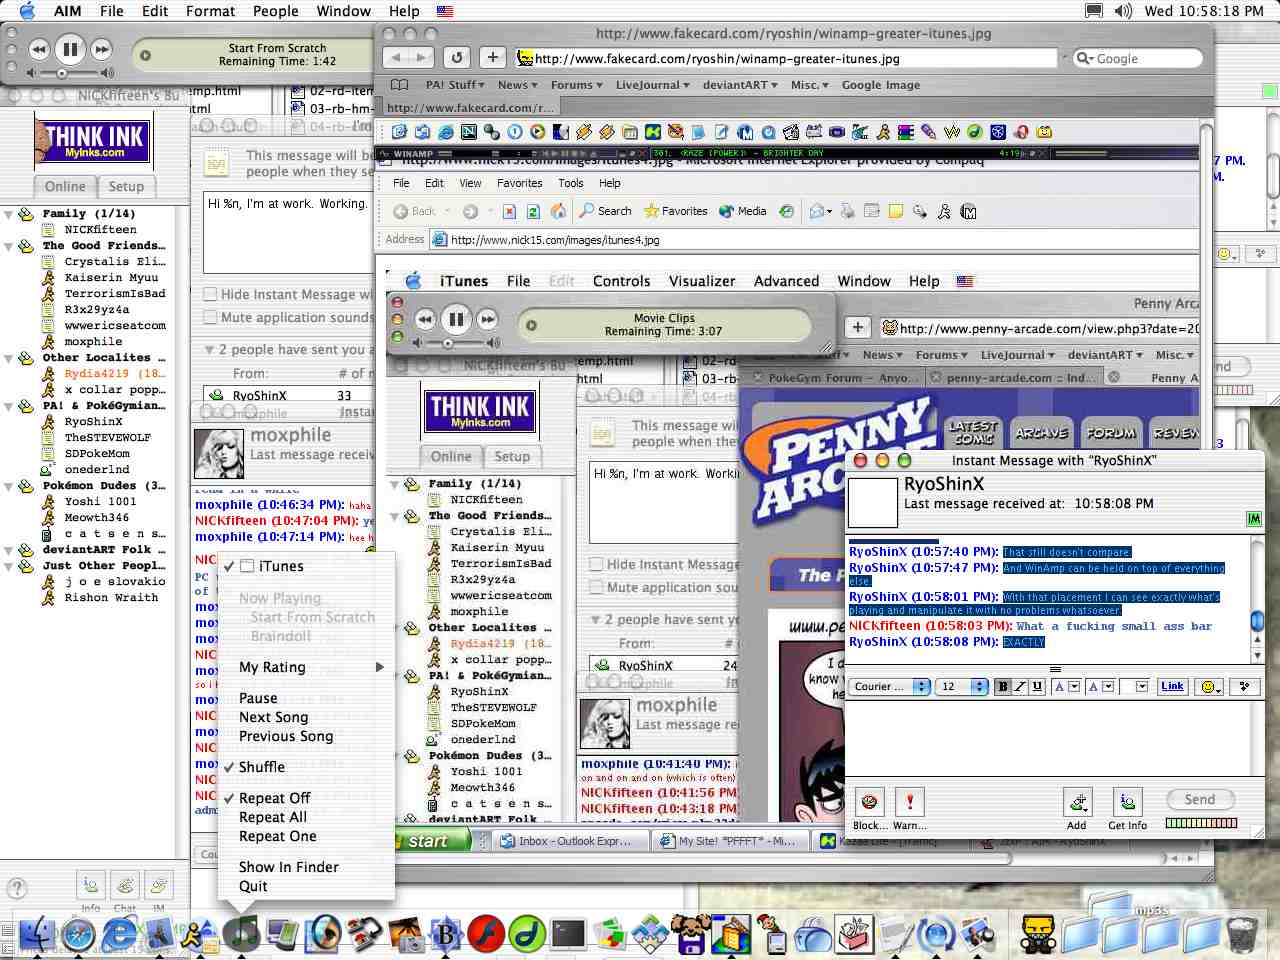Click the Media button in Internet Explorer toolbar

pos(742,211)
